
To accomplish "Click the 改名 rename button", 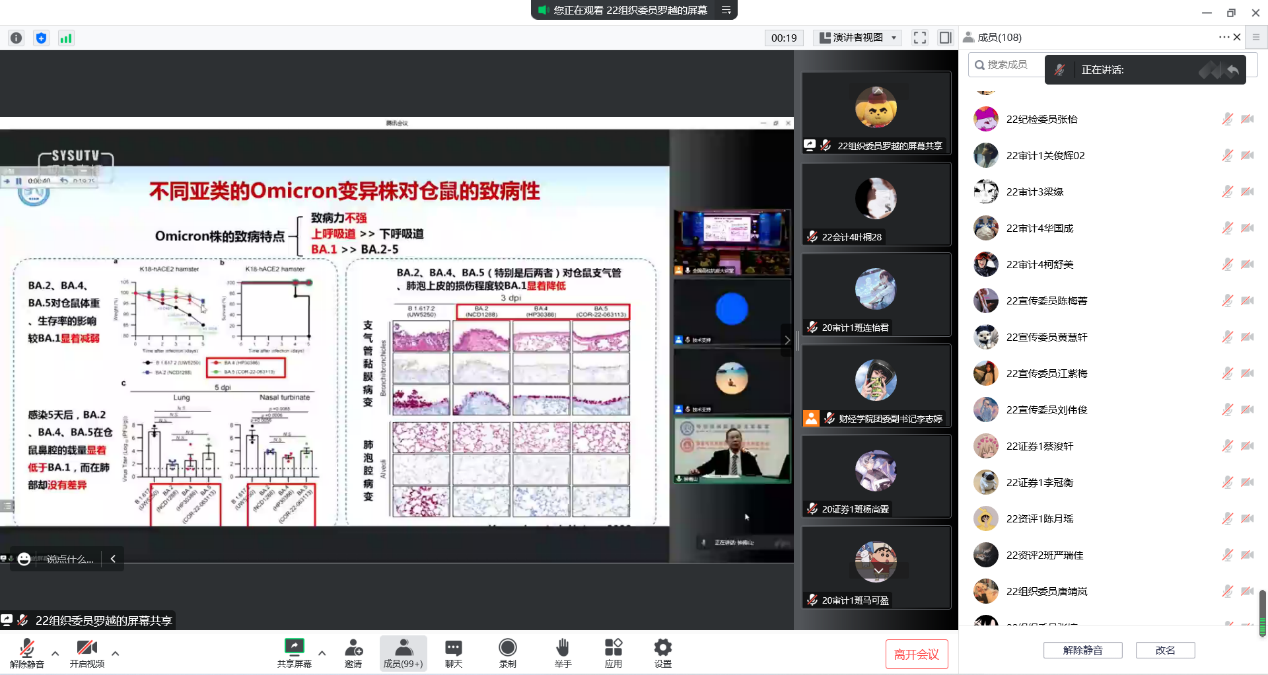I will [1165, 649].
